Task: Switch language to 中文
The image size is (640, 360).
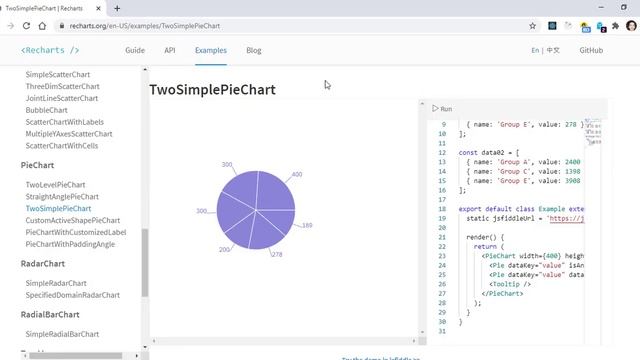Action: point(553,50)
